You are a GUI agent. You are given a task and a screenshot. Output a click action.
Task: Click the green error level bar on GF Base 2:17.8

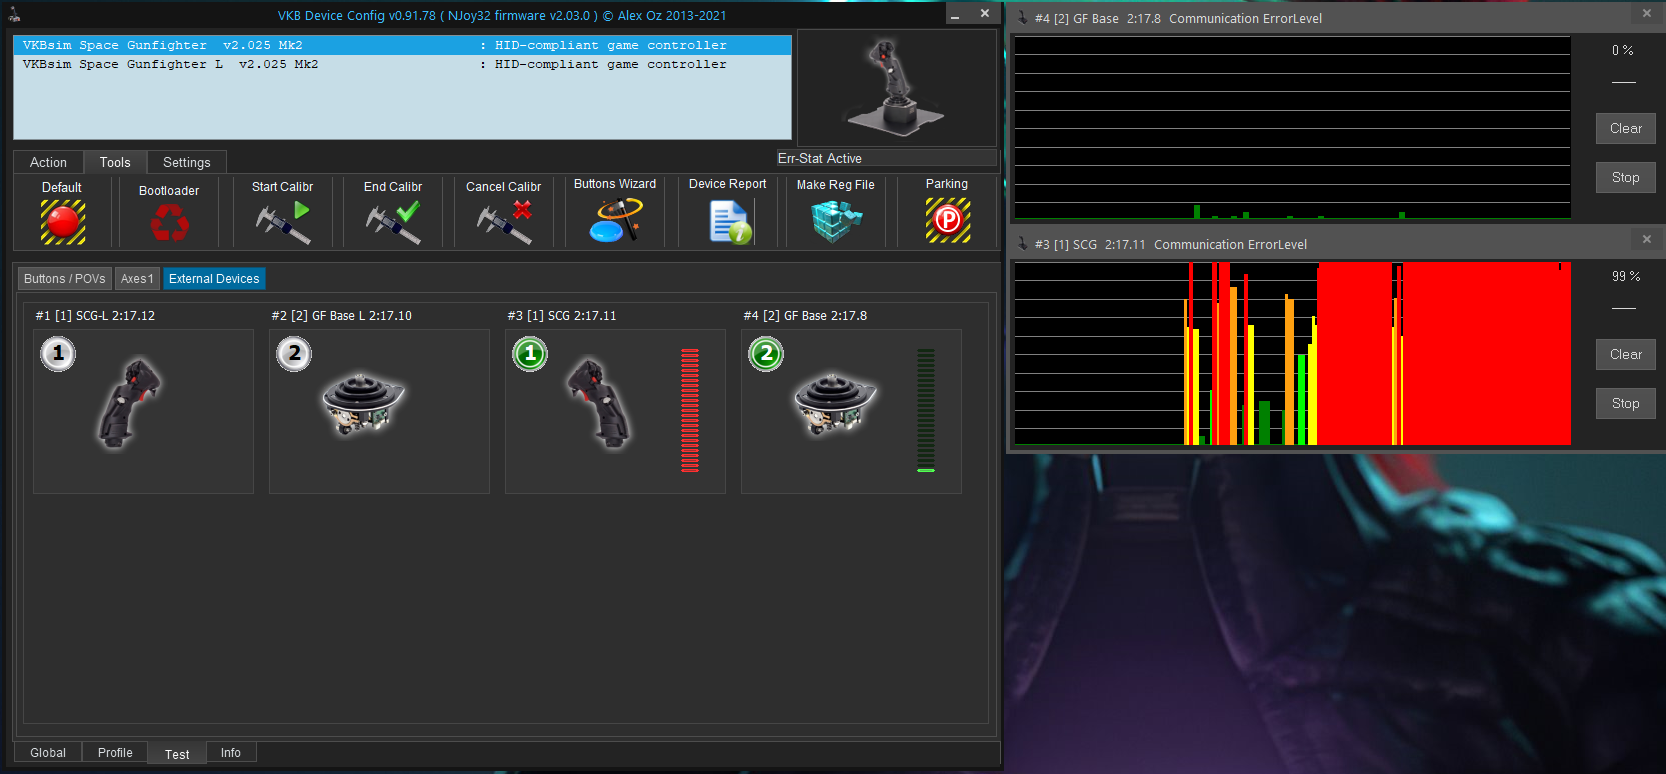click(x=926, y=410)
